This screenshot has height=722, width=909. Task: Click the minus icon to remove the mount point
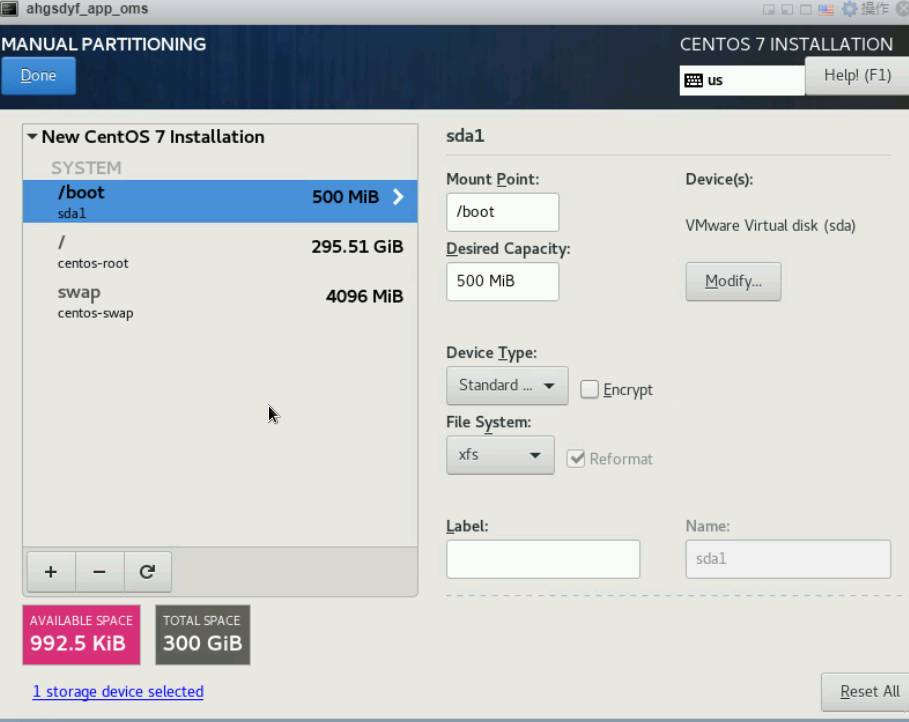[x=99, y=572]
